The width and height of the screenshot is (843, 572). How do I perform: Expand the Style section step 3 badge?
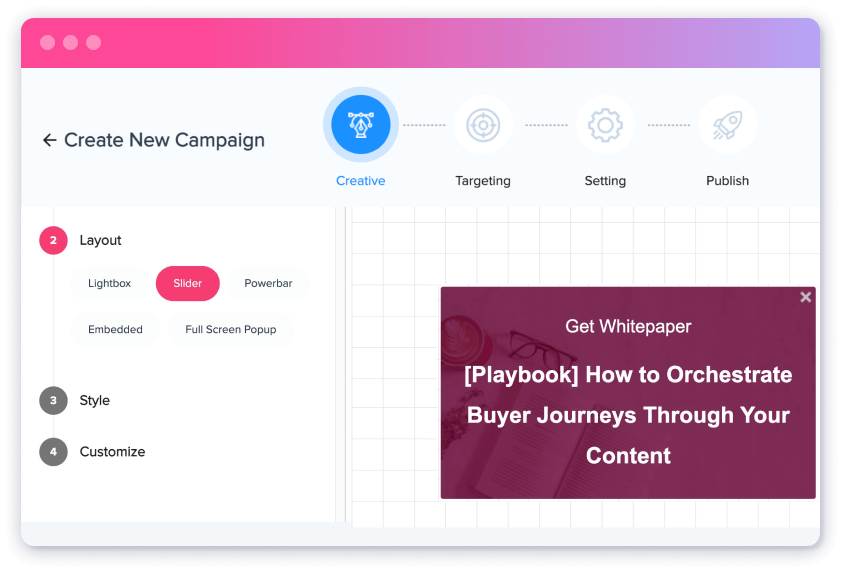pyautogui.click(x=53, y=401)
